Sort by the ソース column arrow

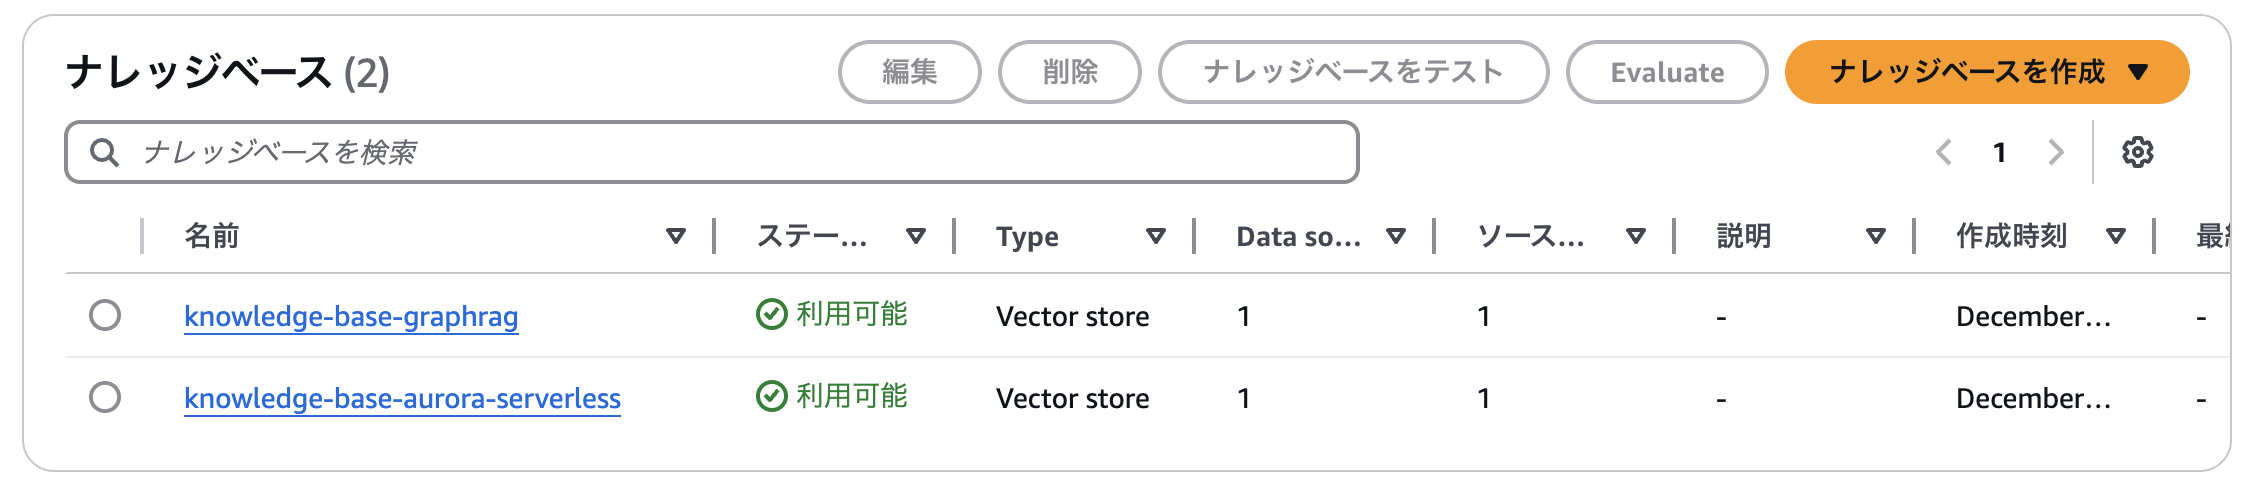pos(1636,236)
